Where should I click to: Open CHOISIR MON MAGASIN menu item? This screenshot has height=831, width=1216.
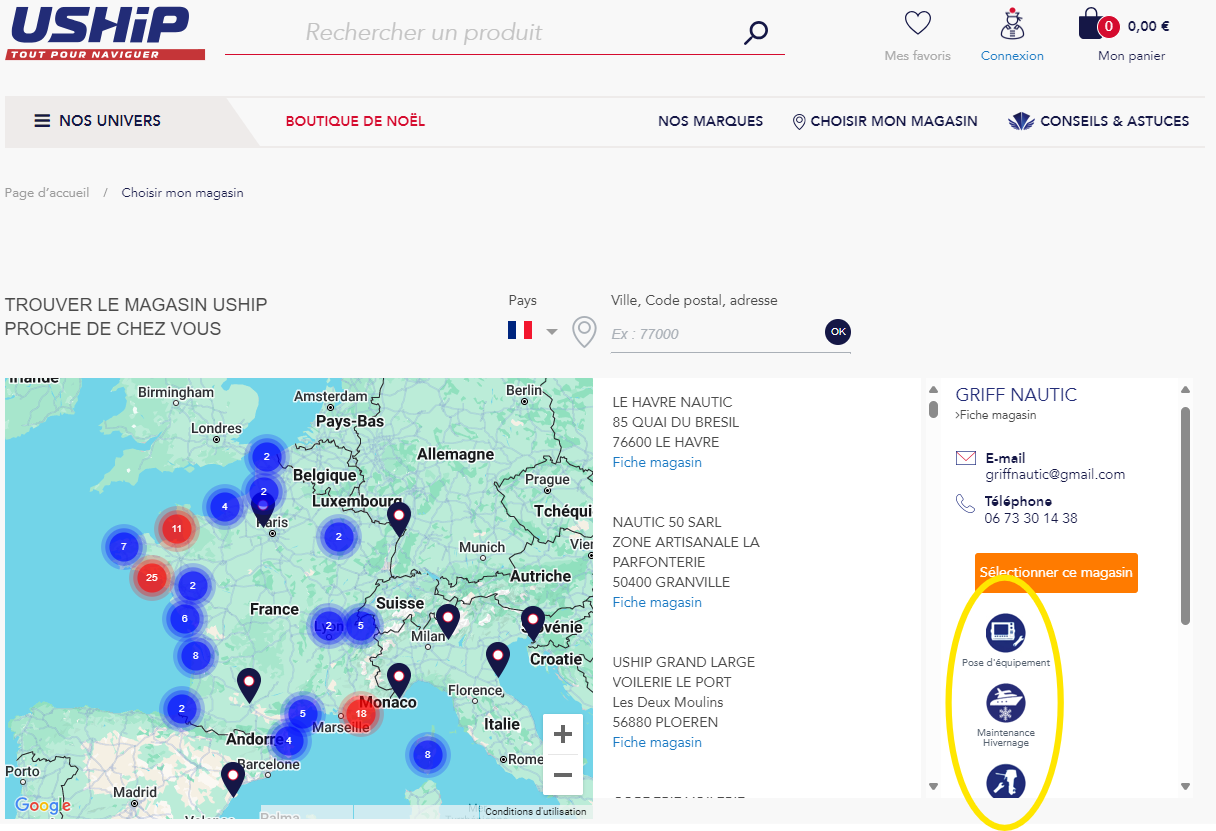[885, 121]
